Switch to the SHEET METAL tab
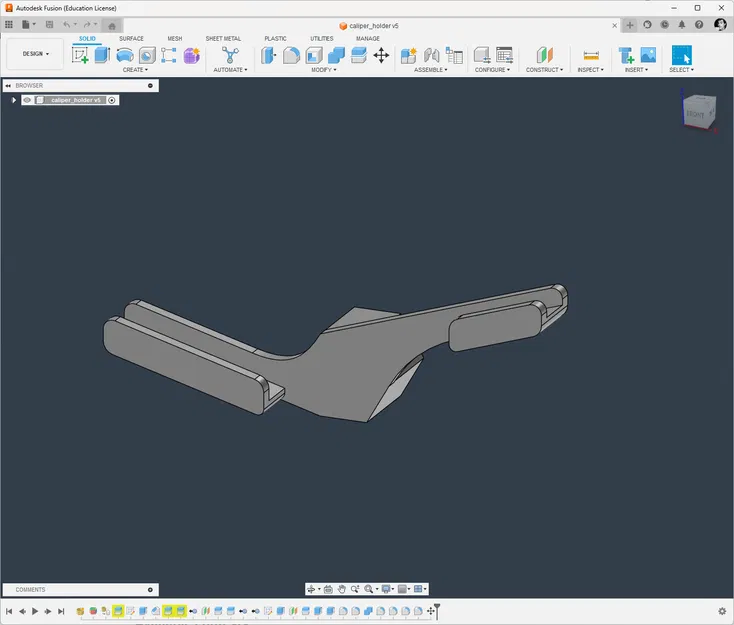This screenshot has height=625, width=734. coord(223,38)
